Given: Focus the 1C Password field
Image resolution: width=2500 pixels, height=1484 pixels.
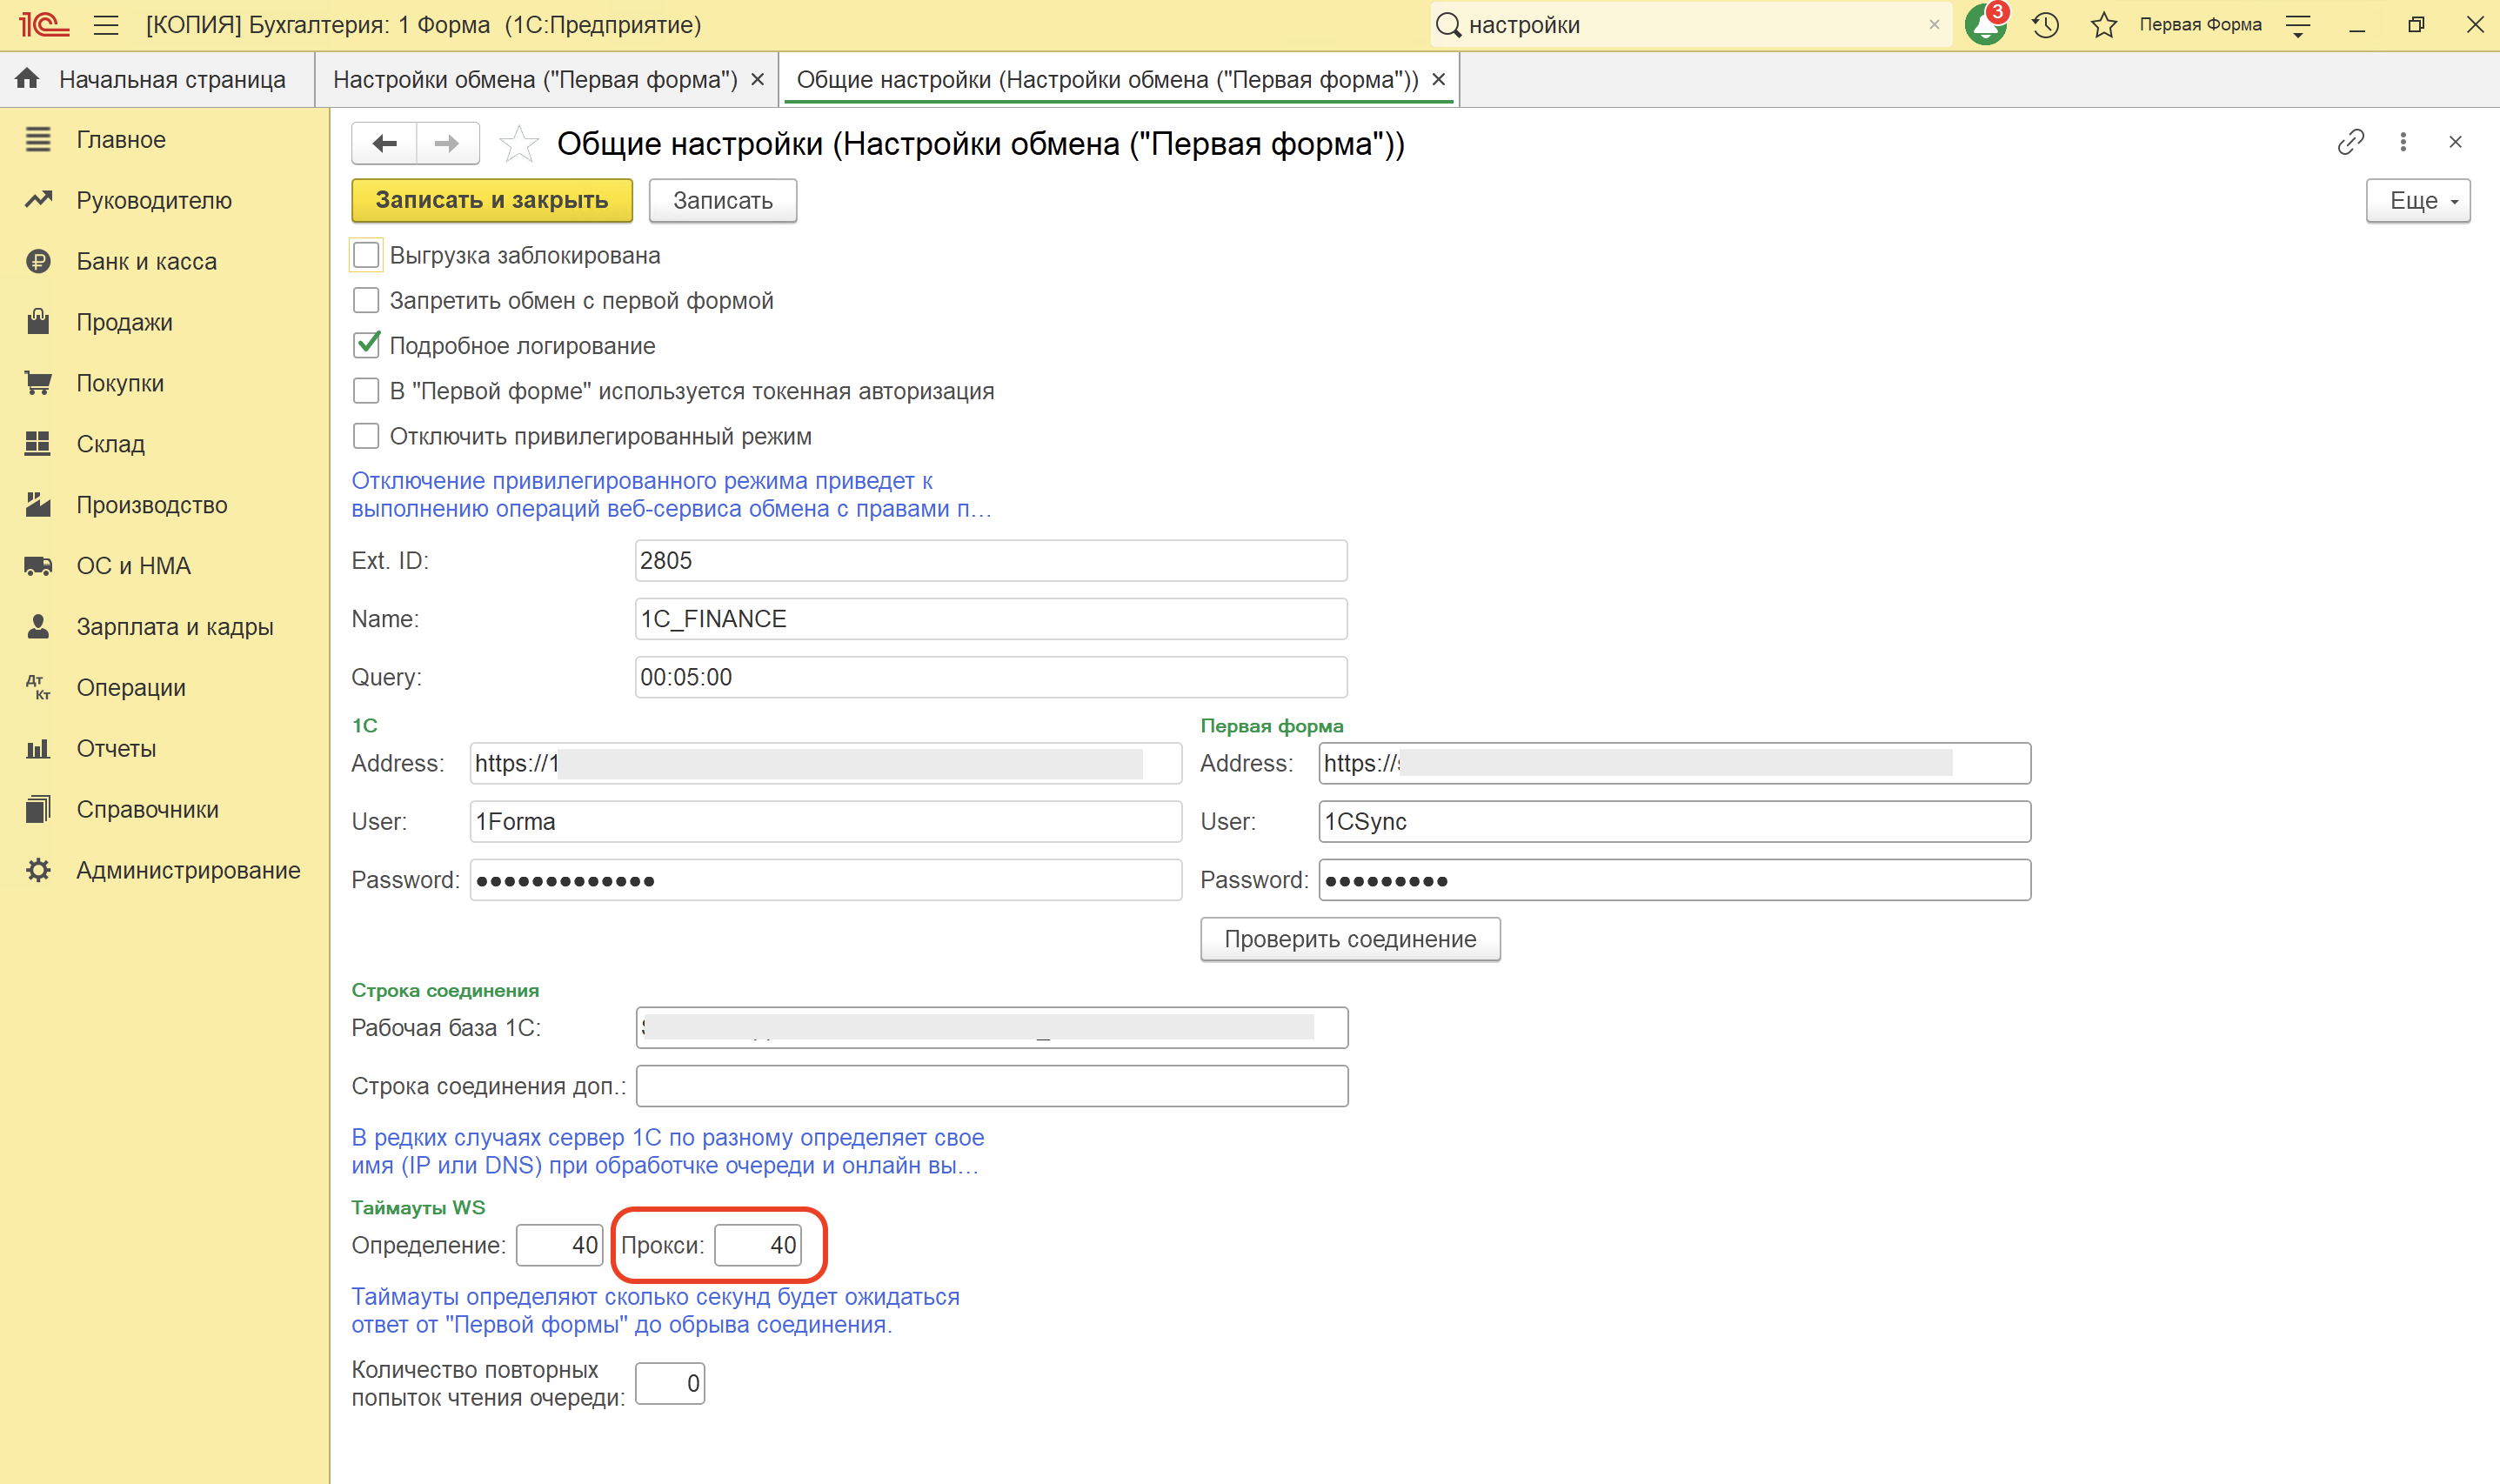Looking at the screenshot, I should pos(826,880).
